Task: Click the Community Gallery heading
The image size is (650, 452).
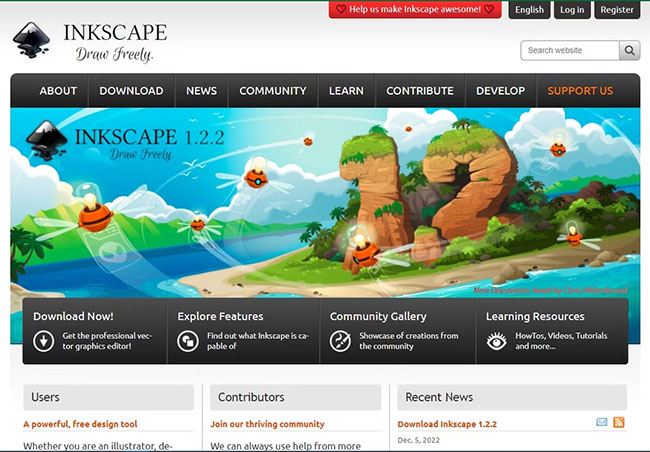Action: click(x=378, y=316)
